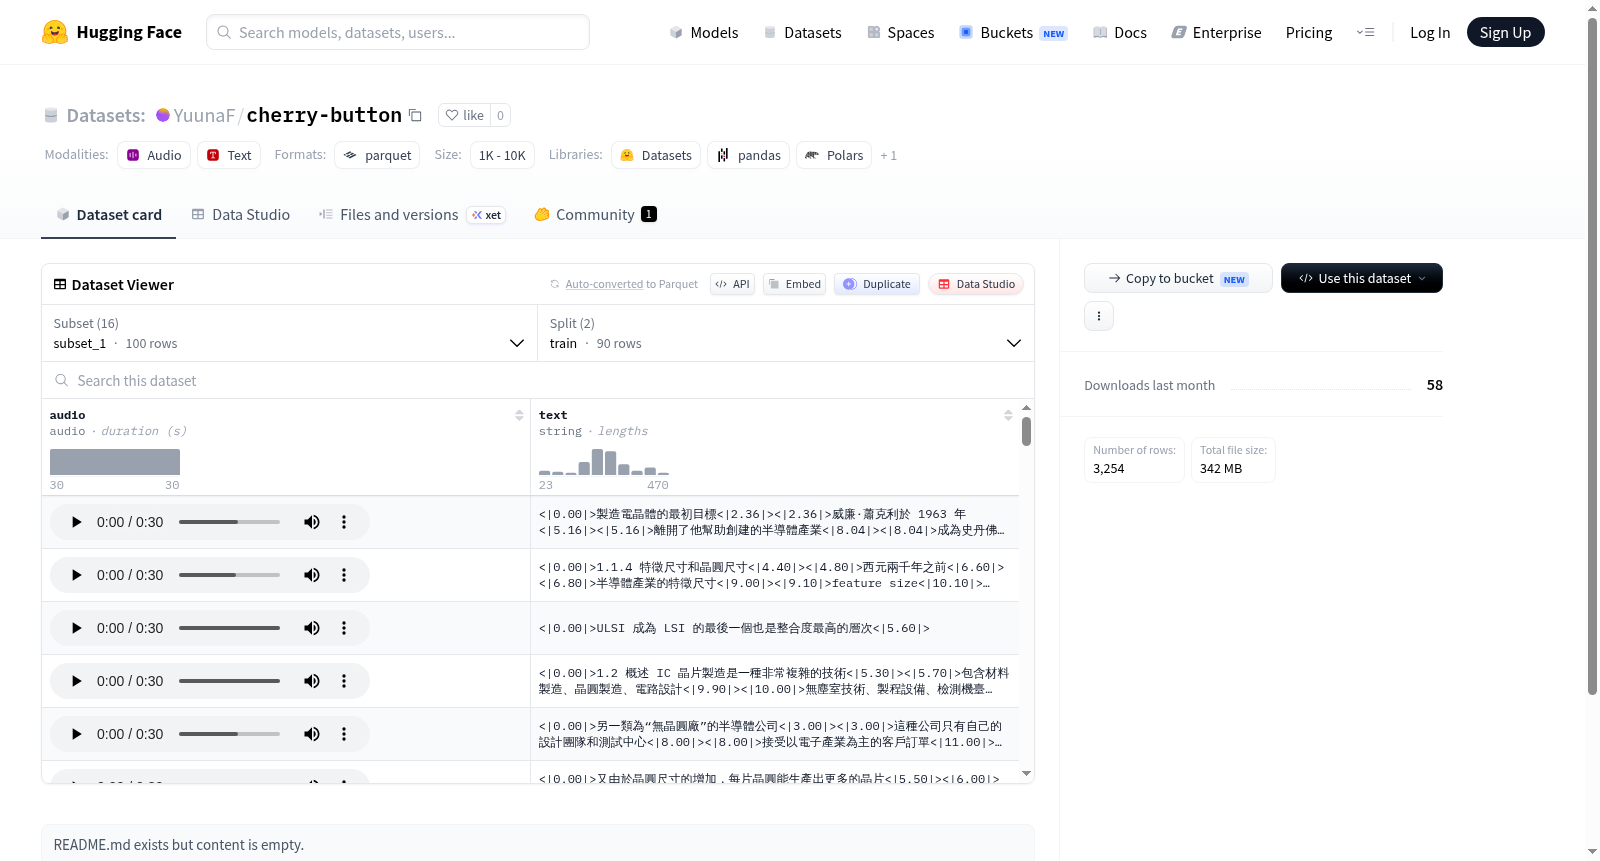
Task: Switch to Files and versions tab
Action: tap(412, 215)
